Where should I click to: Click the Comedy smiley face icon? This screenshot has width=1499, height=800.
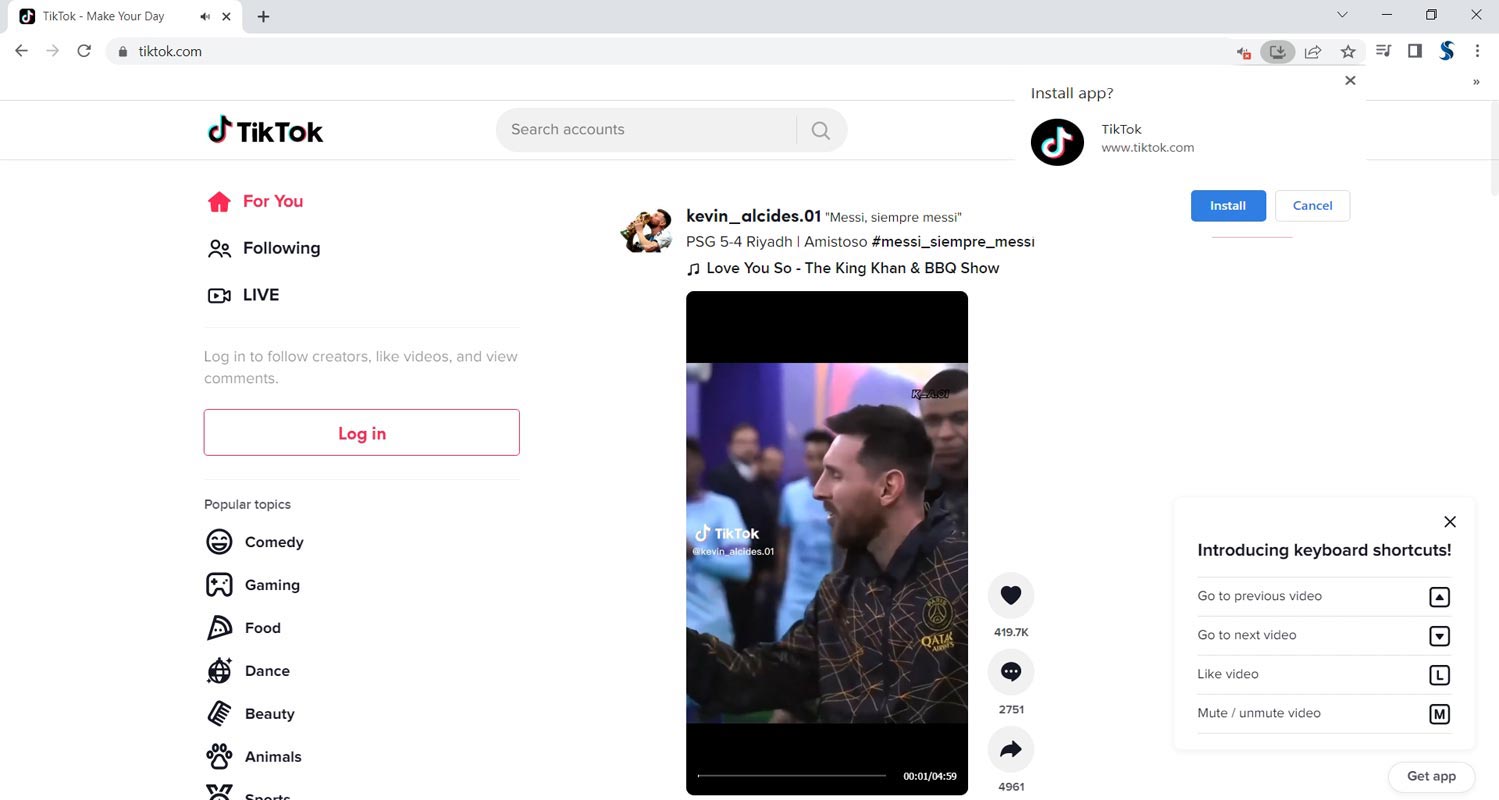[x=219, y=542]
